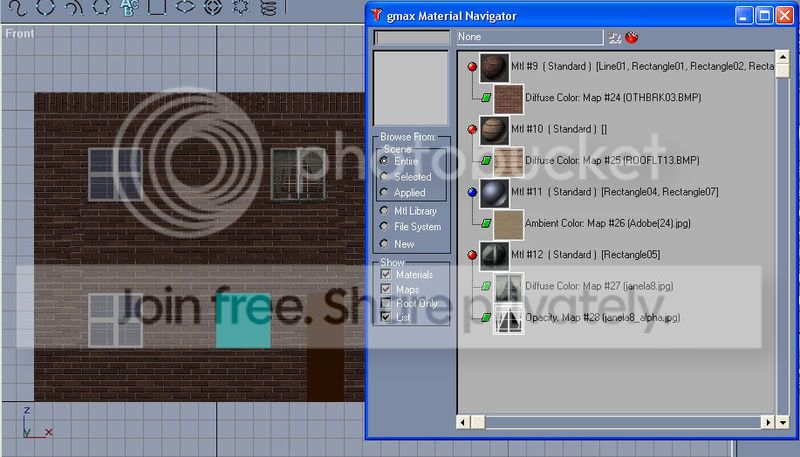The height and width of the screenshot is (457, 800).
Task: Click the janela8_alpha.jpg opacity map thumbnail
Action: pos(509,319)
